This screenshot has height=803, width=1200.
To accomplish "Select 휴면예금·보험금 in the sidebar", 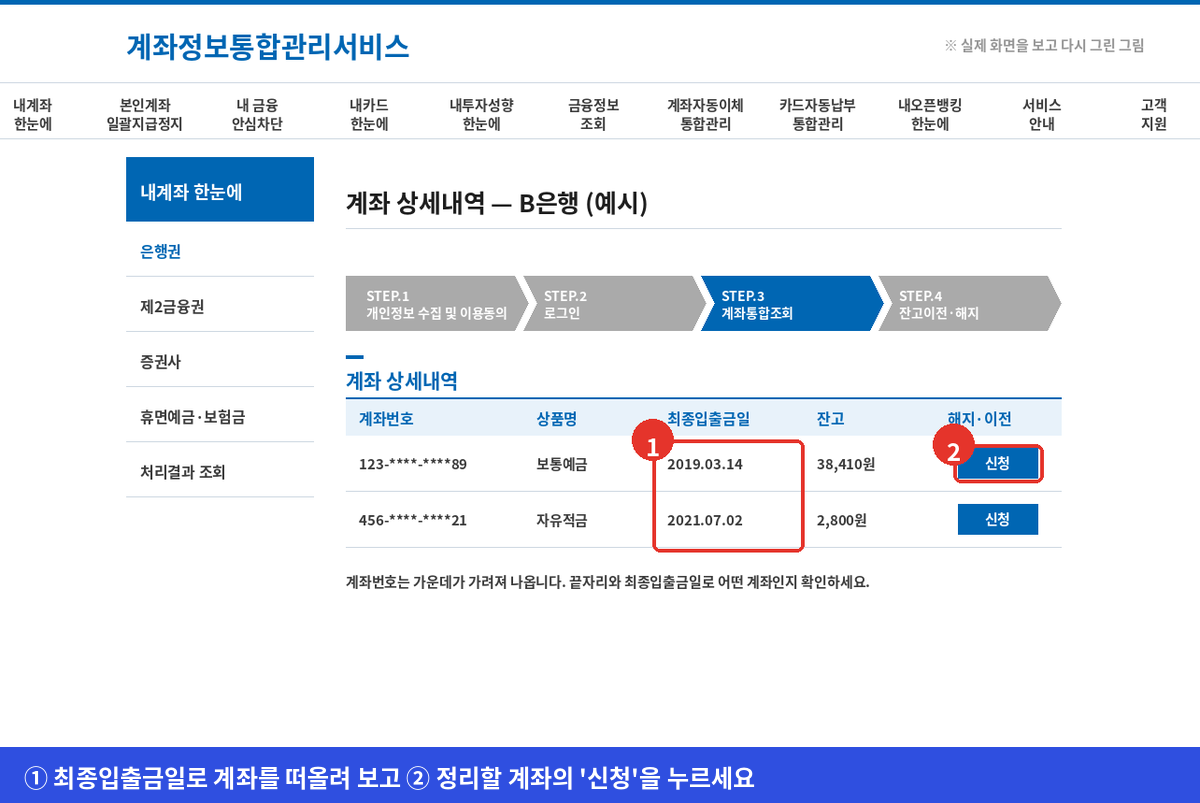I will (220, 417).
